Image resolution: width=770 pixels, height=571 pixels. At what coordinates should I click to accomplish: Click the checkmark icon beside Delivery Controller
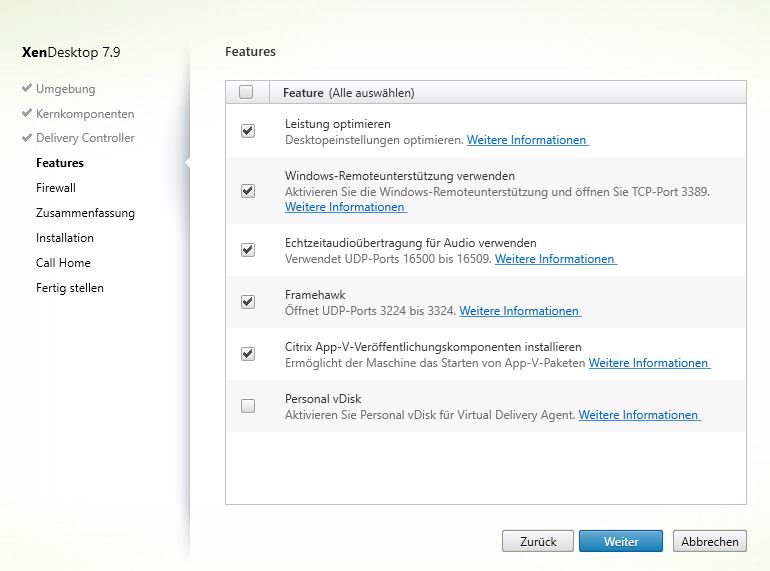point(27,137)
